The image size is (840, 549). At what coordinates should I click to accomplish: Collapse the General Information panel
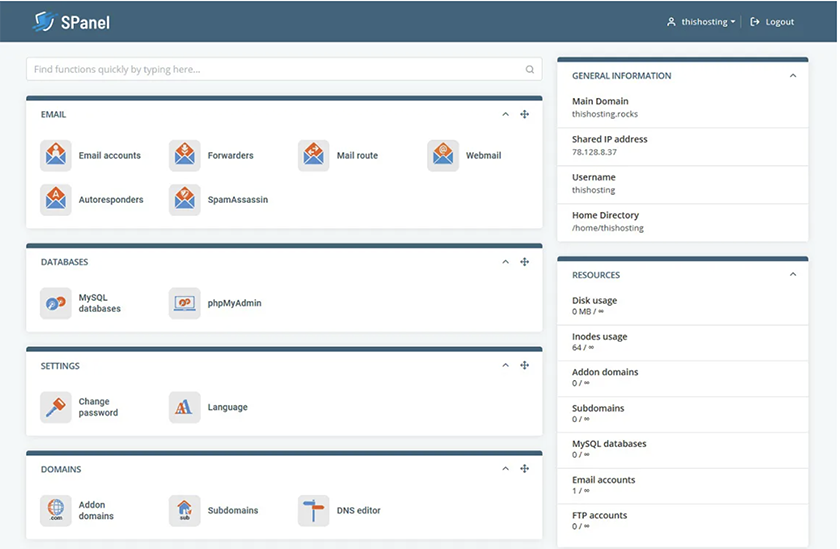click(793, 76)
